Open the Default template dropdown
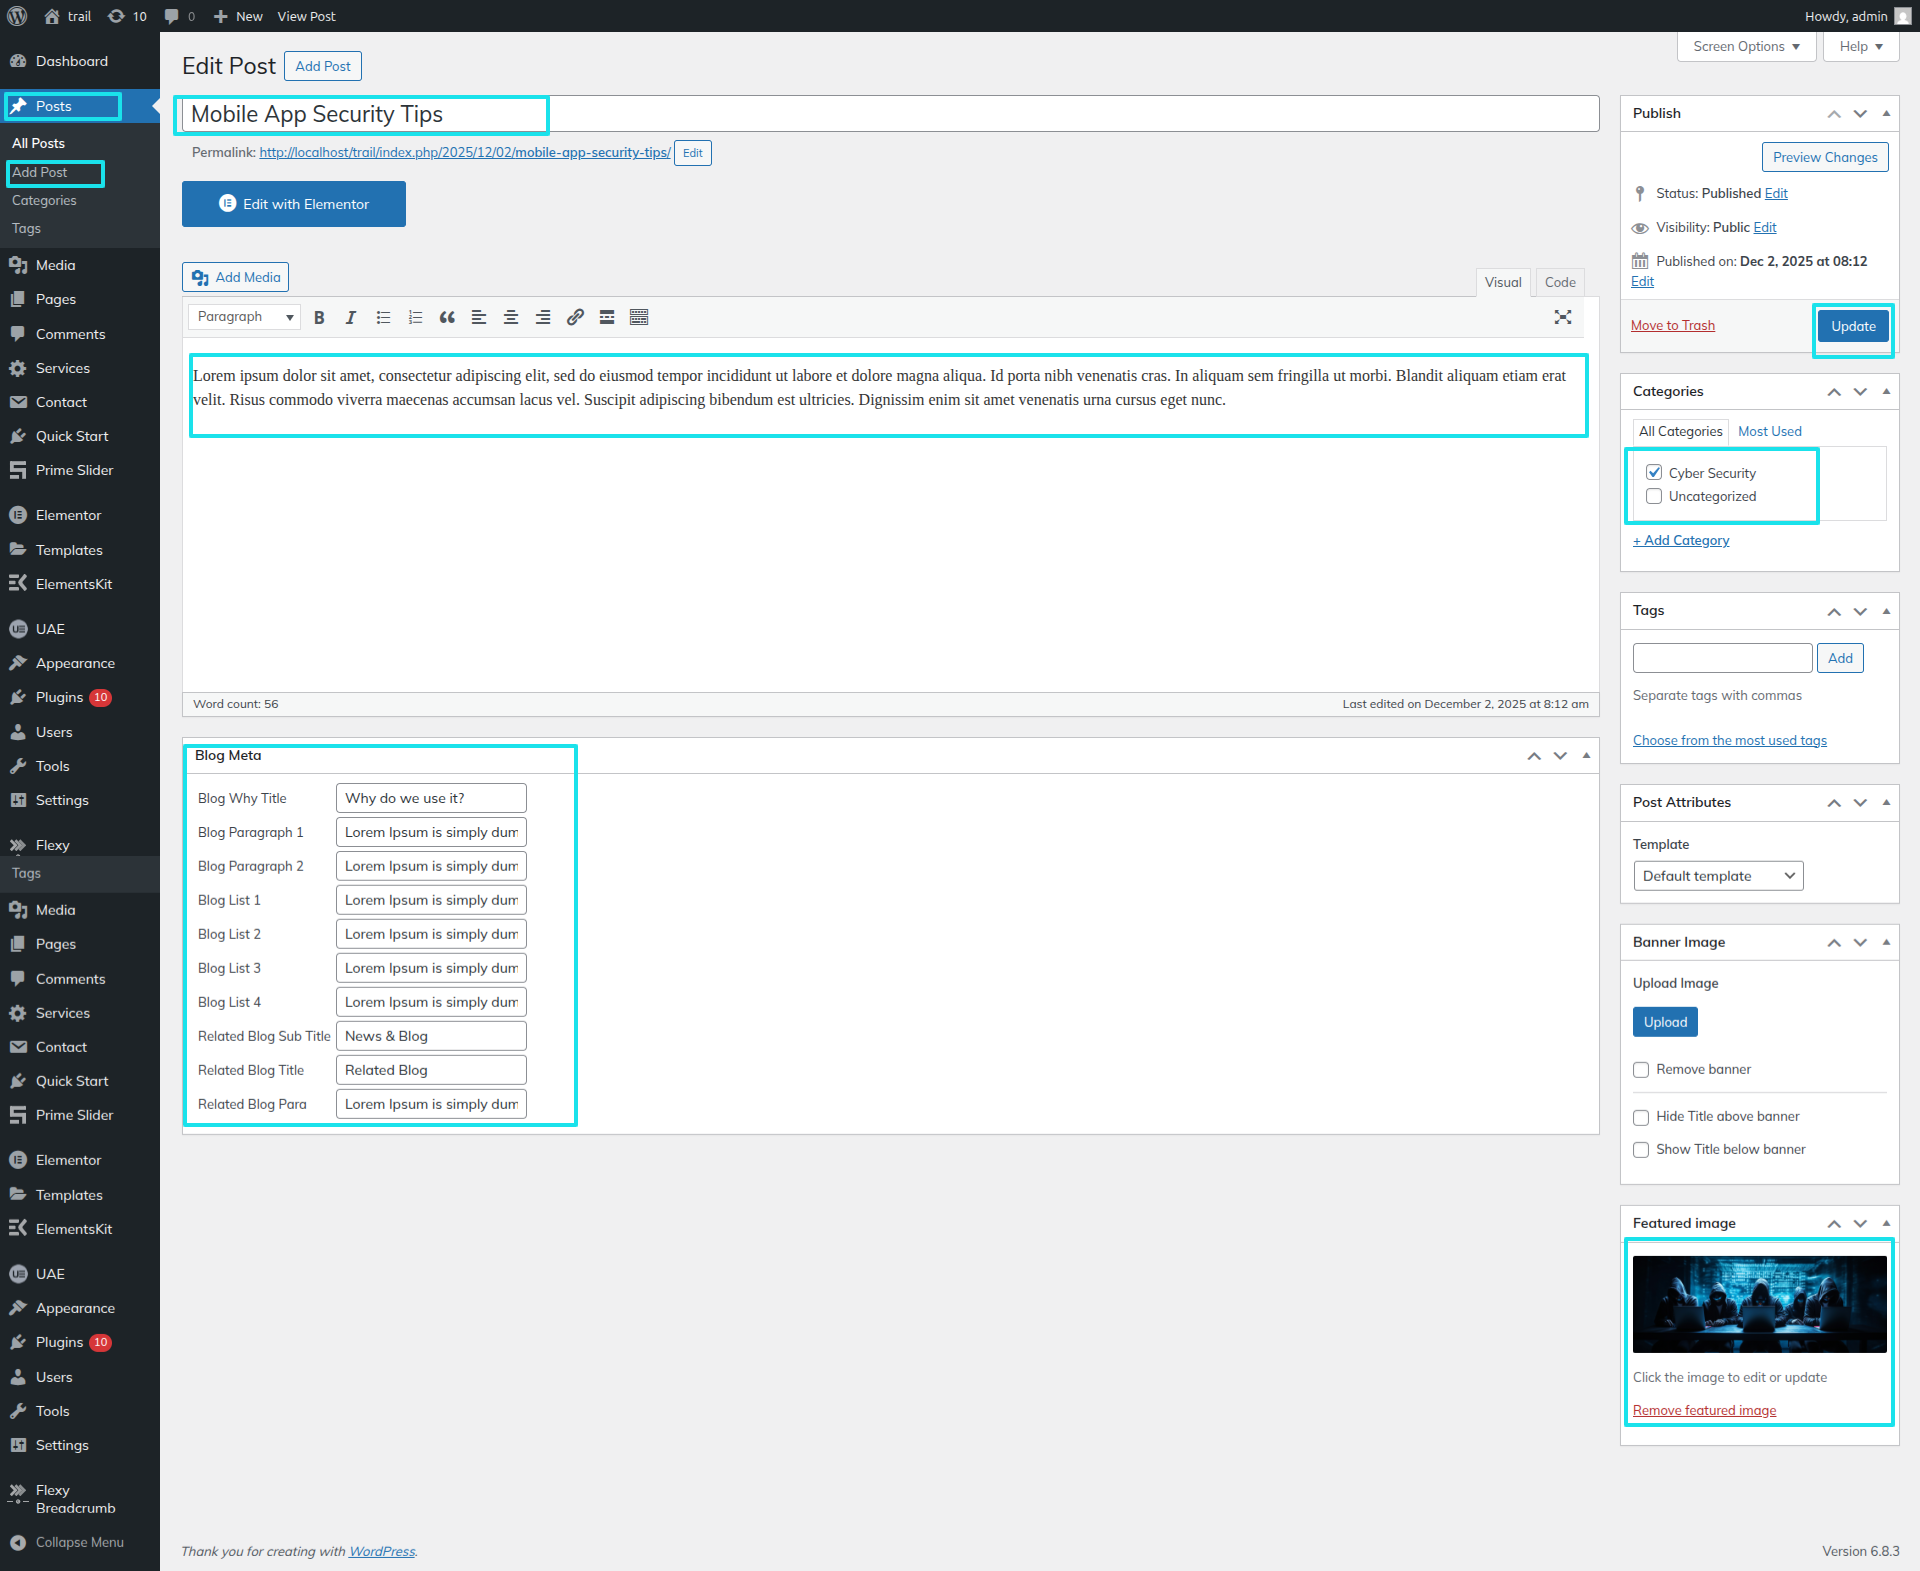The height and width of the screenshot is (1571, 1920). [x=1717, y=876]
